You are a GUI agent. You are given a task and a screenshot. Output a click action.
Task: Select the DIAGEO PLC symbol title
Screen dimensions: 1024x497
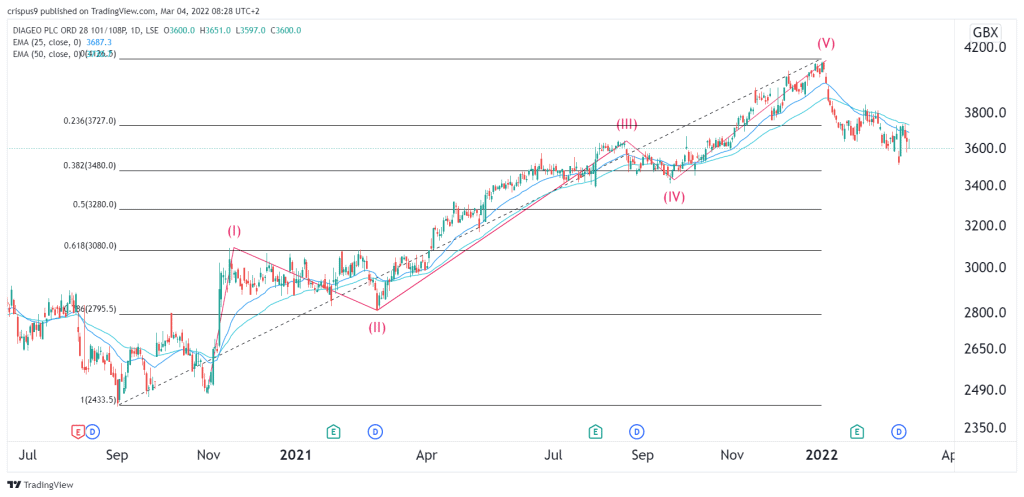[85, 29]
